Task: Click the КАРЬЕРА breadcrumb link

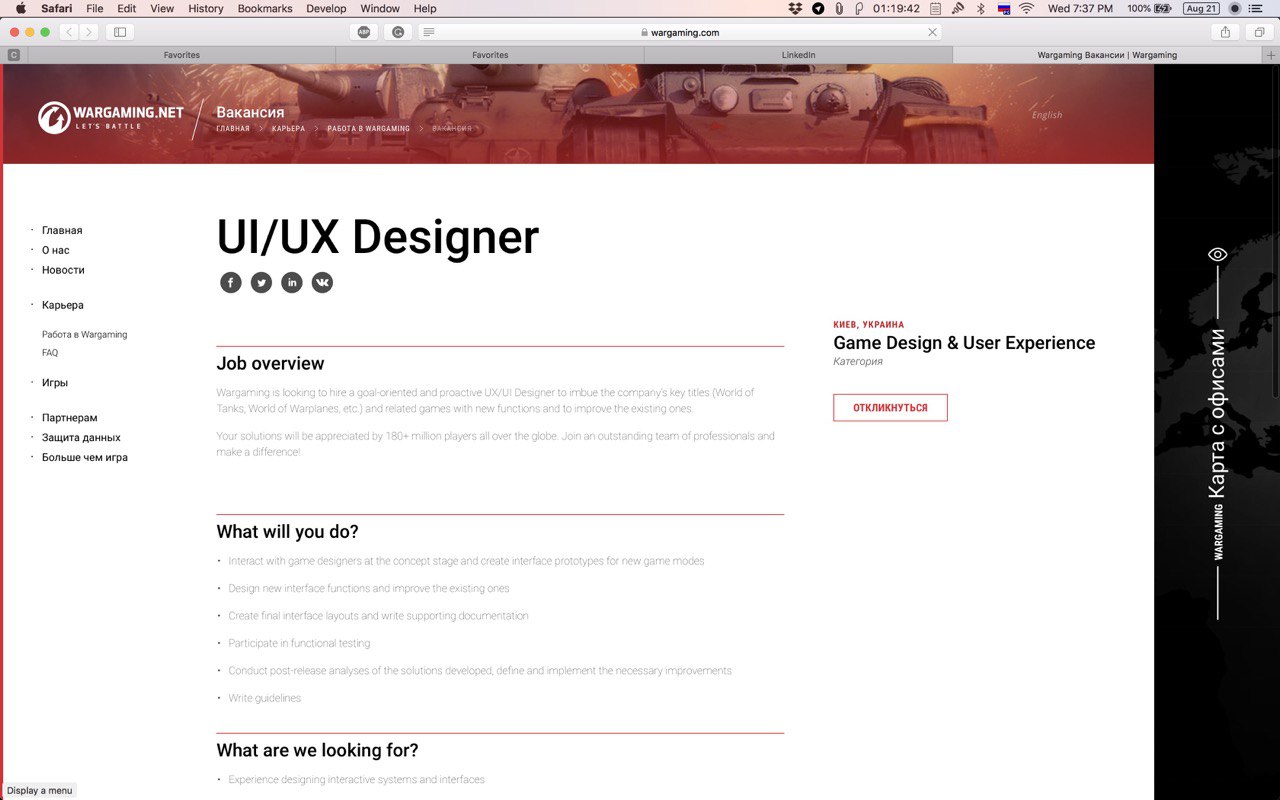Action: 288,129
